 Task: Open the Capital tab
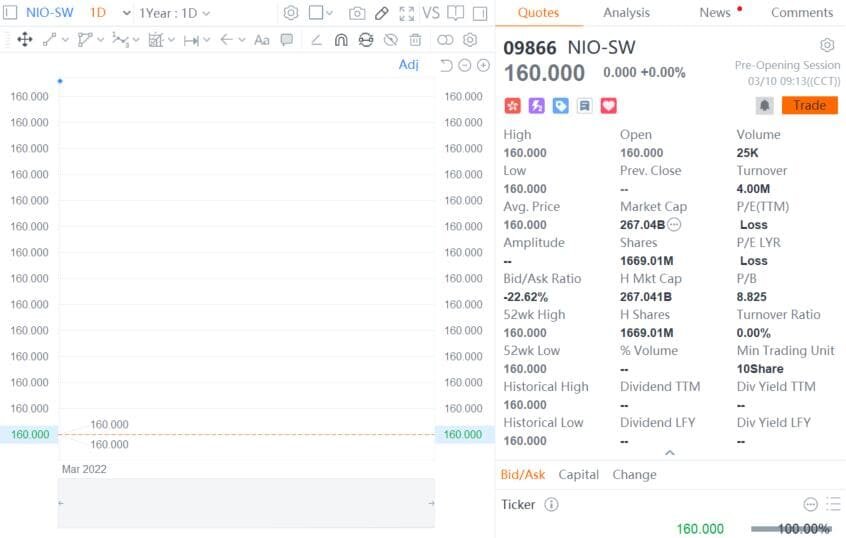coord(578,474)
